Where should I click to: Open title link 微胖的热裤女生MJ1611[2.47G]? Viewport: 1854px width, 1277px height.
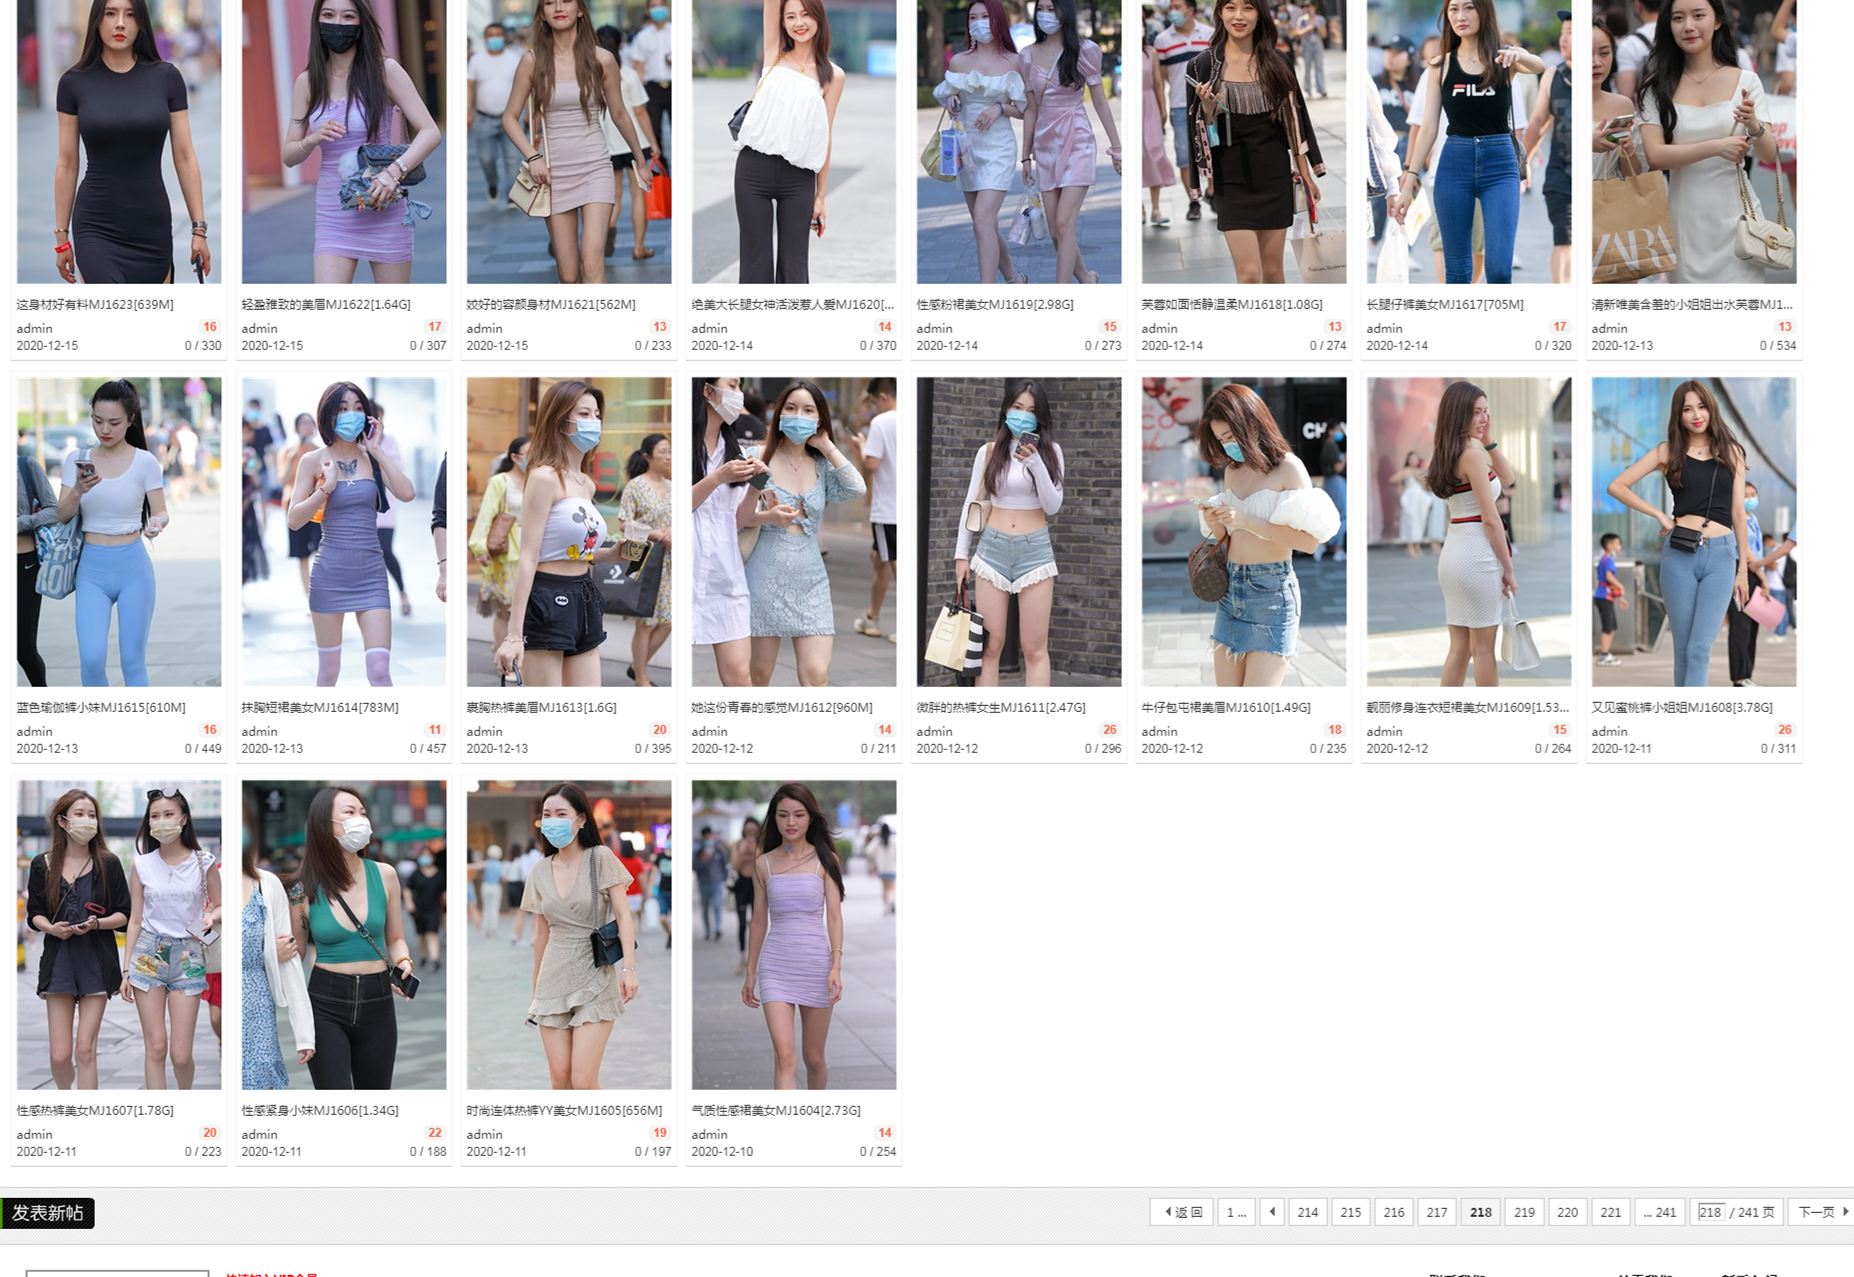click(x=1001, y=707)
